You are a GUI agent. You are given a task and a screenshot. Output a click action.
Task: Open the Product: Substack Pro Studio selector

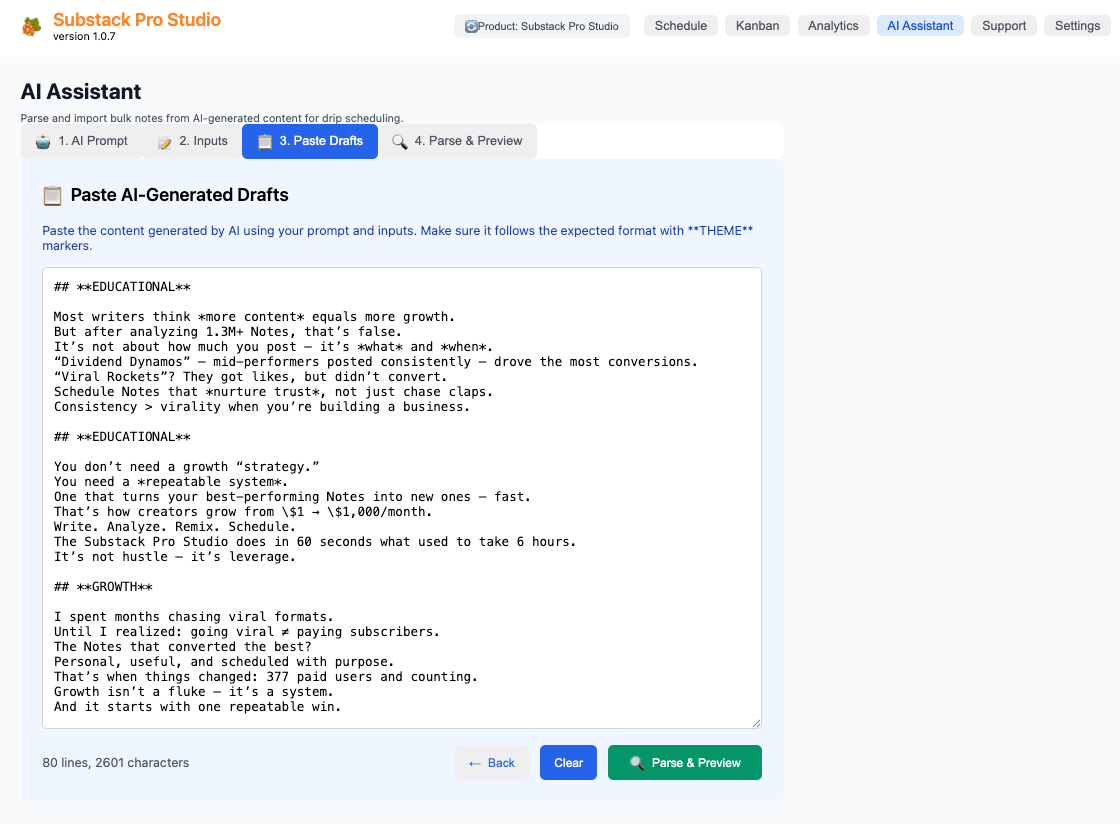pos(542,26)
